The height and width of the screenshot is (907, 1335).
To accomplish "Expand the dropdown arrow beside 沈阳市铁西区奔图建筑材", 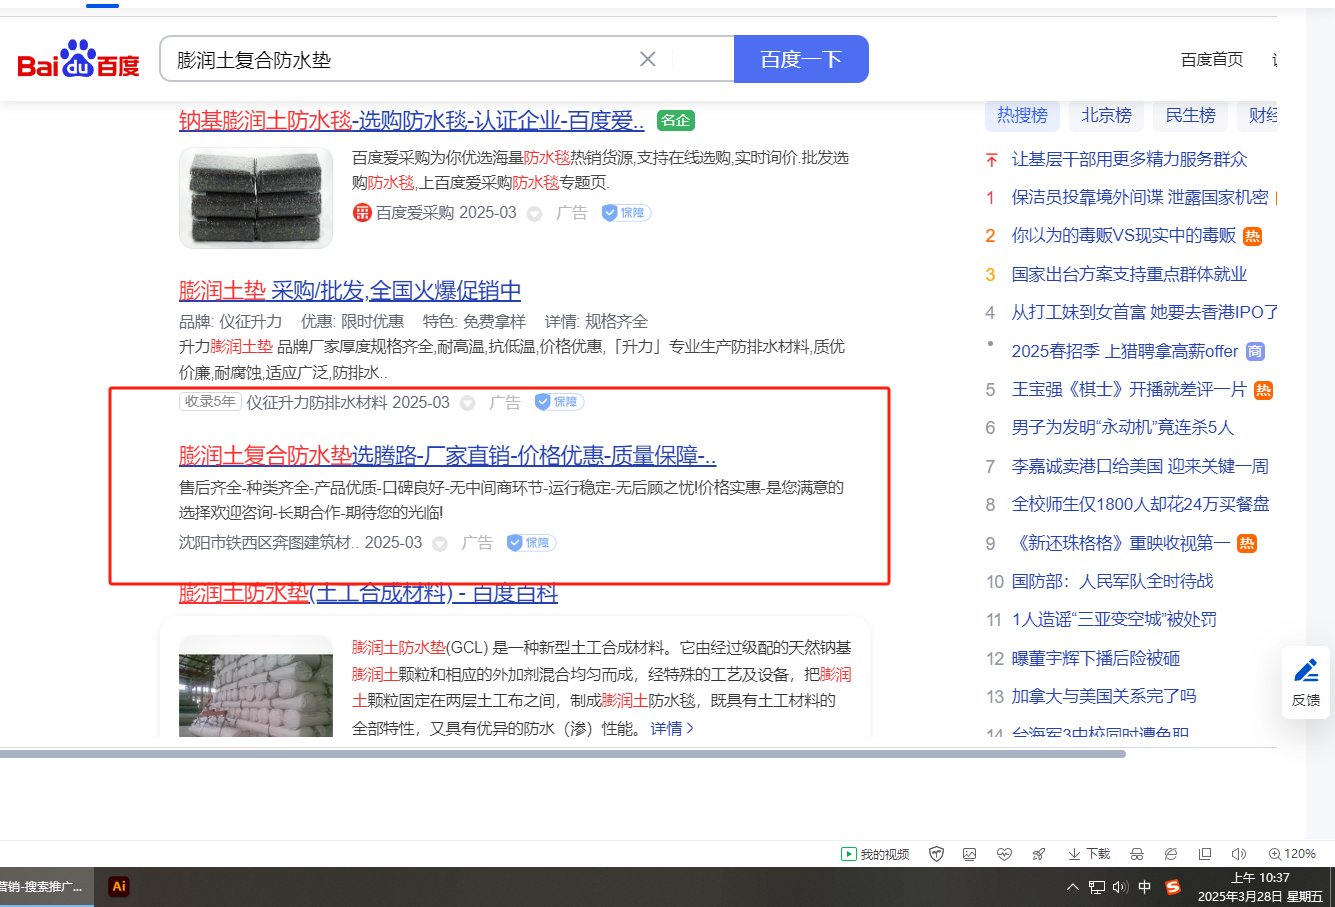I will click(x=440, y=544).
